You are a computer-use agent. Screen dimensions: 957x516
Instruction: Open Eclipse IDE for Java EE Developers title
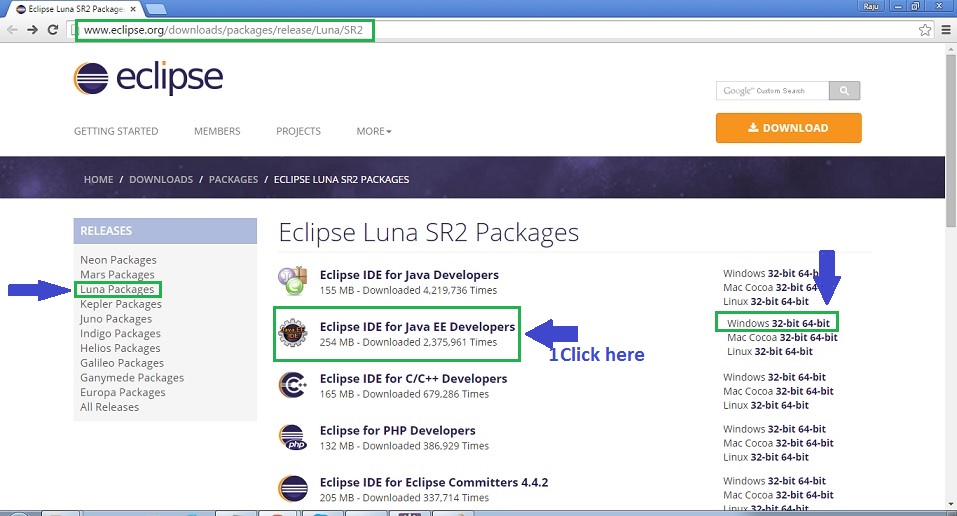point(417,327)
